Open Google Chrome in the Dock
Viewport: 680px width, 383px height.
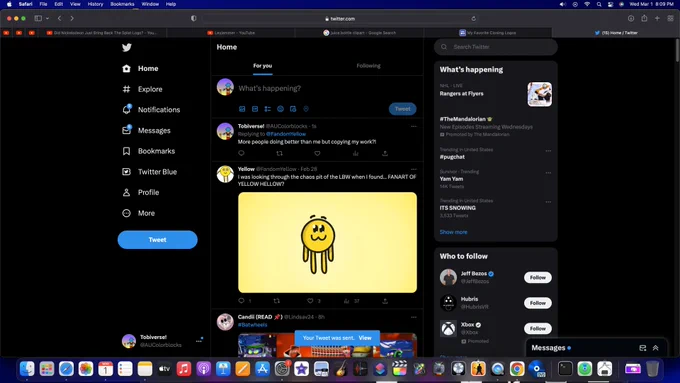coord(517,369)
